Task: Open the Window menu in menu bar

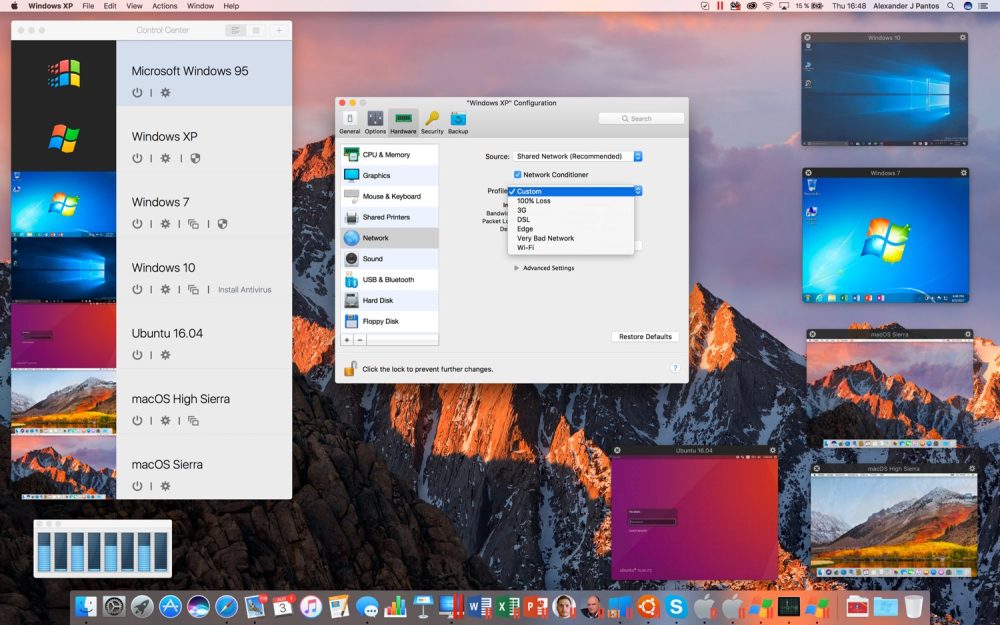Action: click(x=200, y=6)
